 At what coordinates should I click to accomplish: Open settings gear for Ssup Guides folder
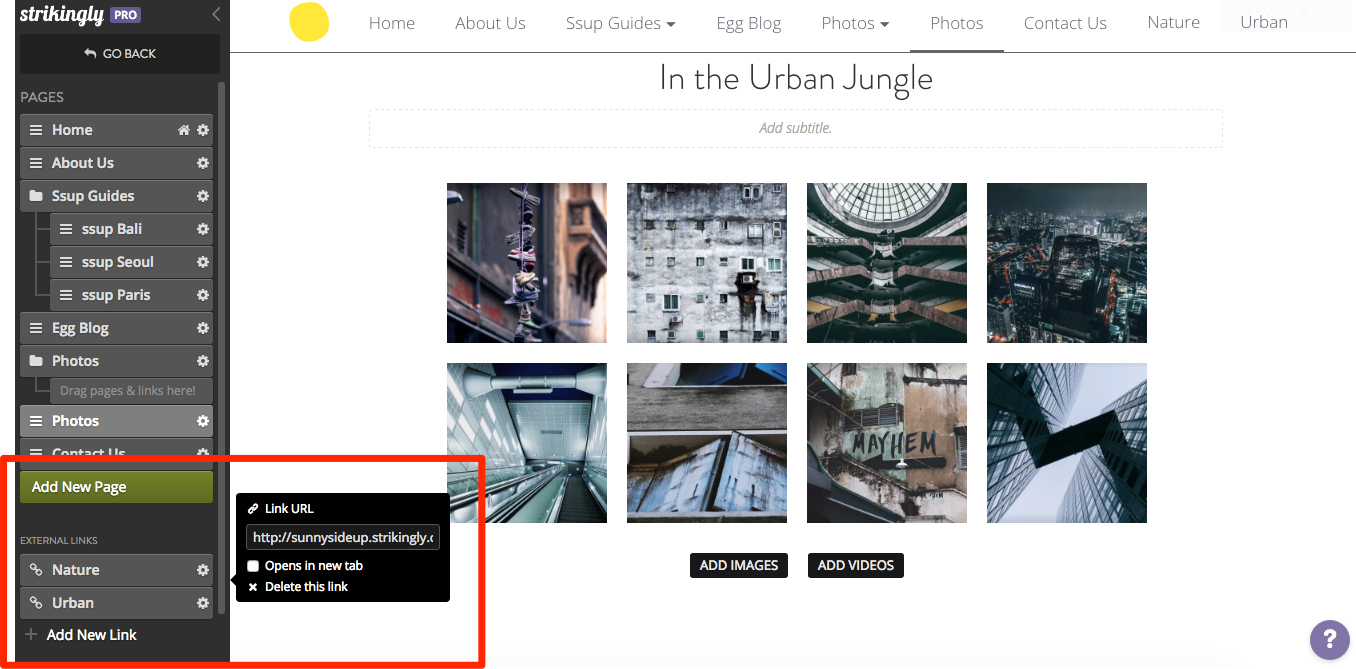click(203, 196)
